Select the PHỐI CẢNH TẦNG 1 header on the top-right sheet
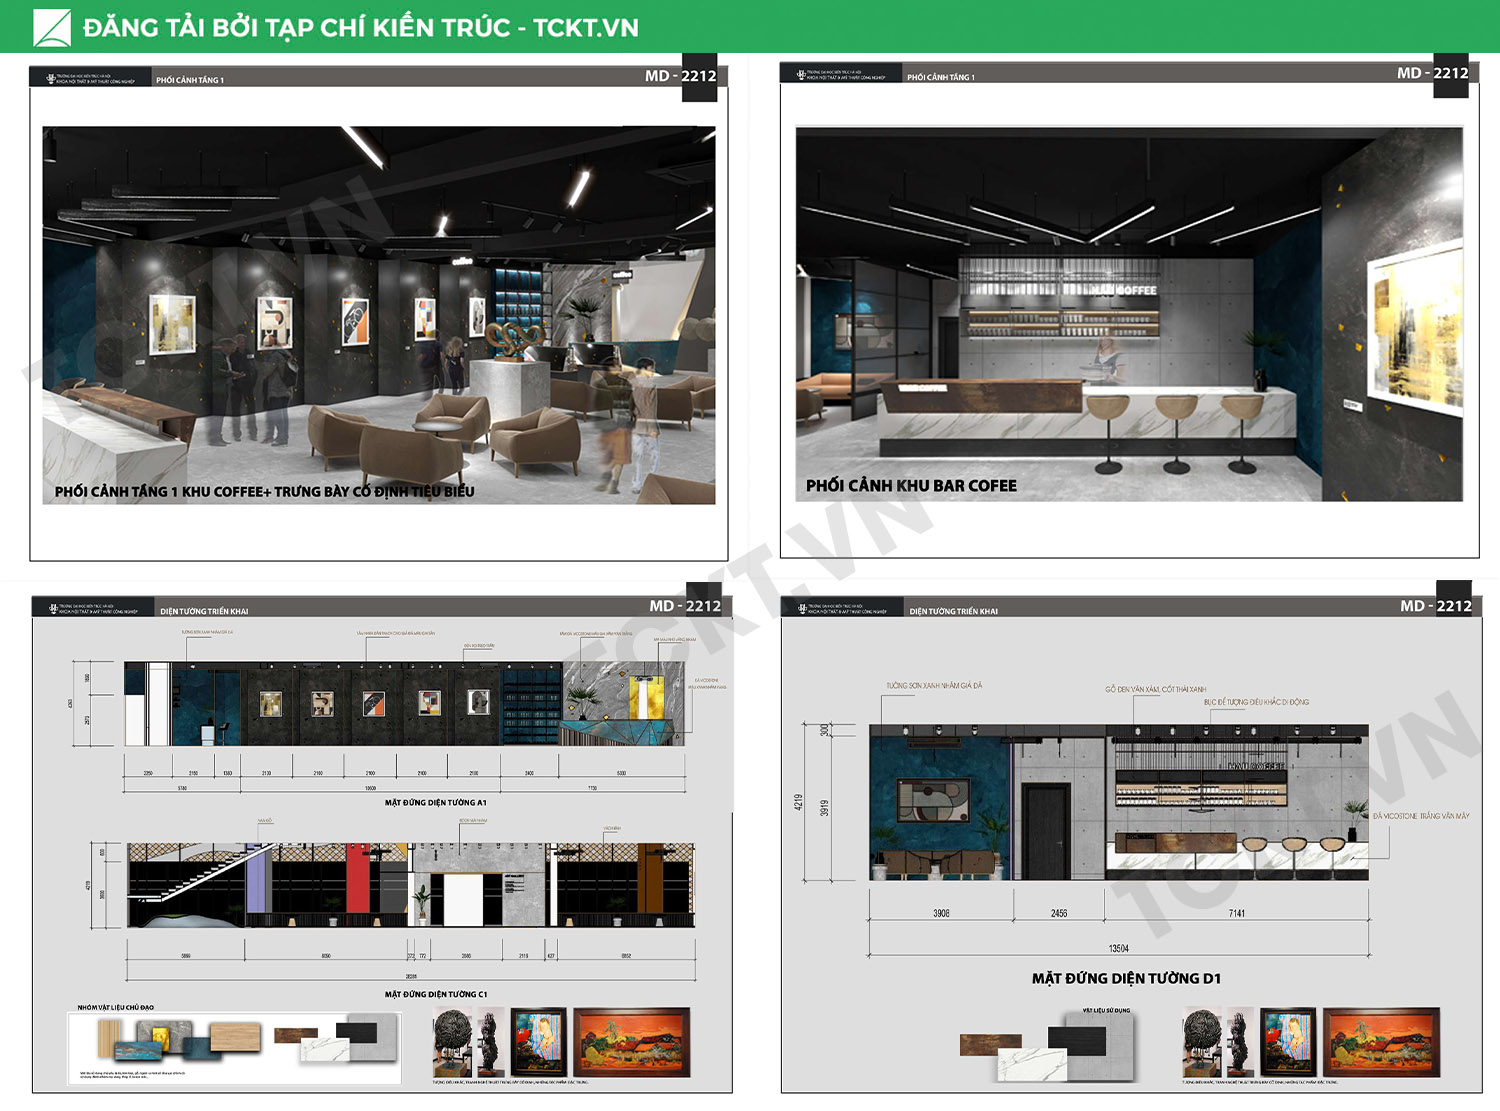The width and height of the screenshot is (1500, 1111). pyautogui.click(x=940, y=77)
